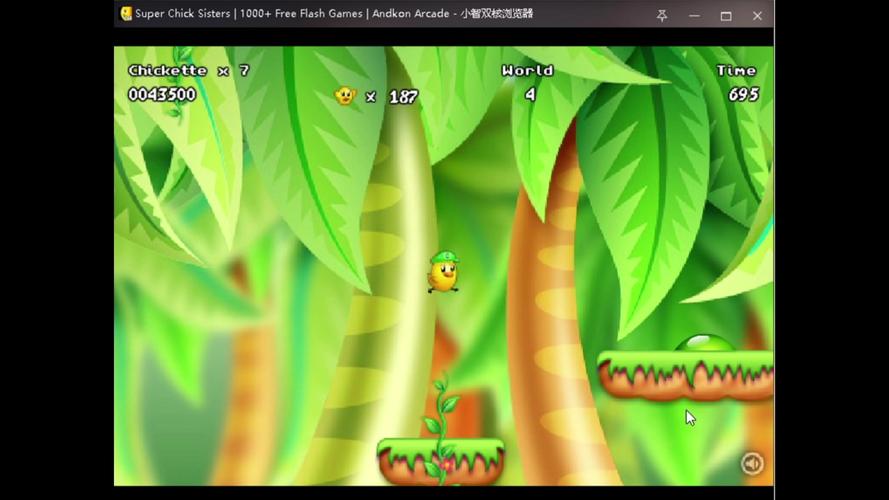Click the green slime dome on right platform
This screenshot has height=500, width=889.
pyautogui.click(x=705, y=344)
